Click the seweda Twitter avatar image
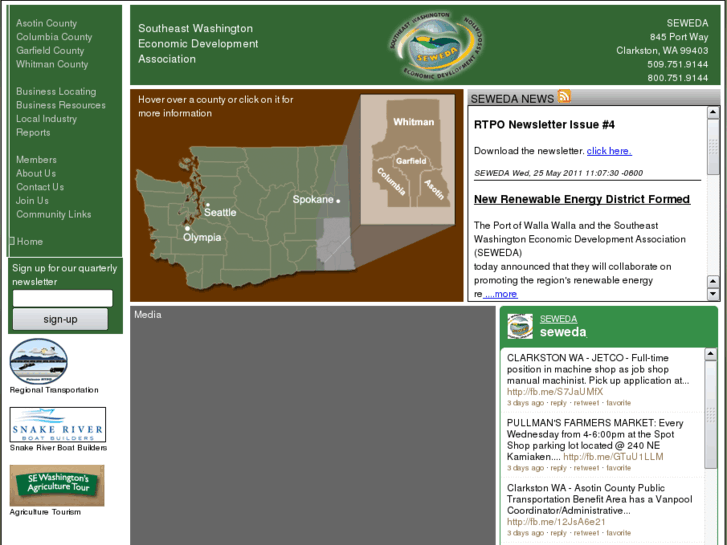This screenshot has width=727, height=545. [x=520, y=326]
